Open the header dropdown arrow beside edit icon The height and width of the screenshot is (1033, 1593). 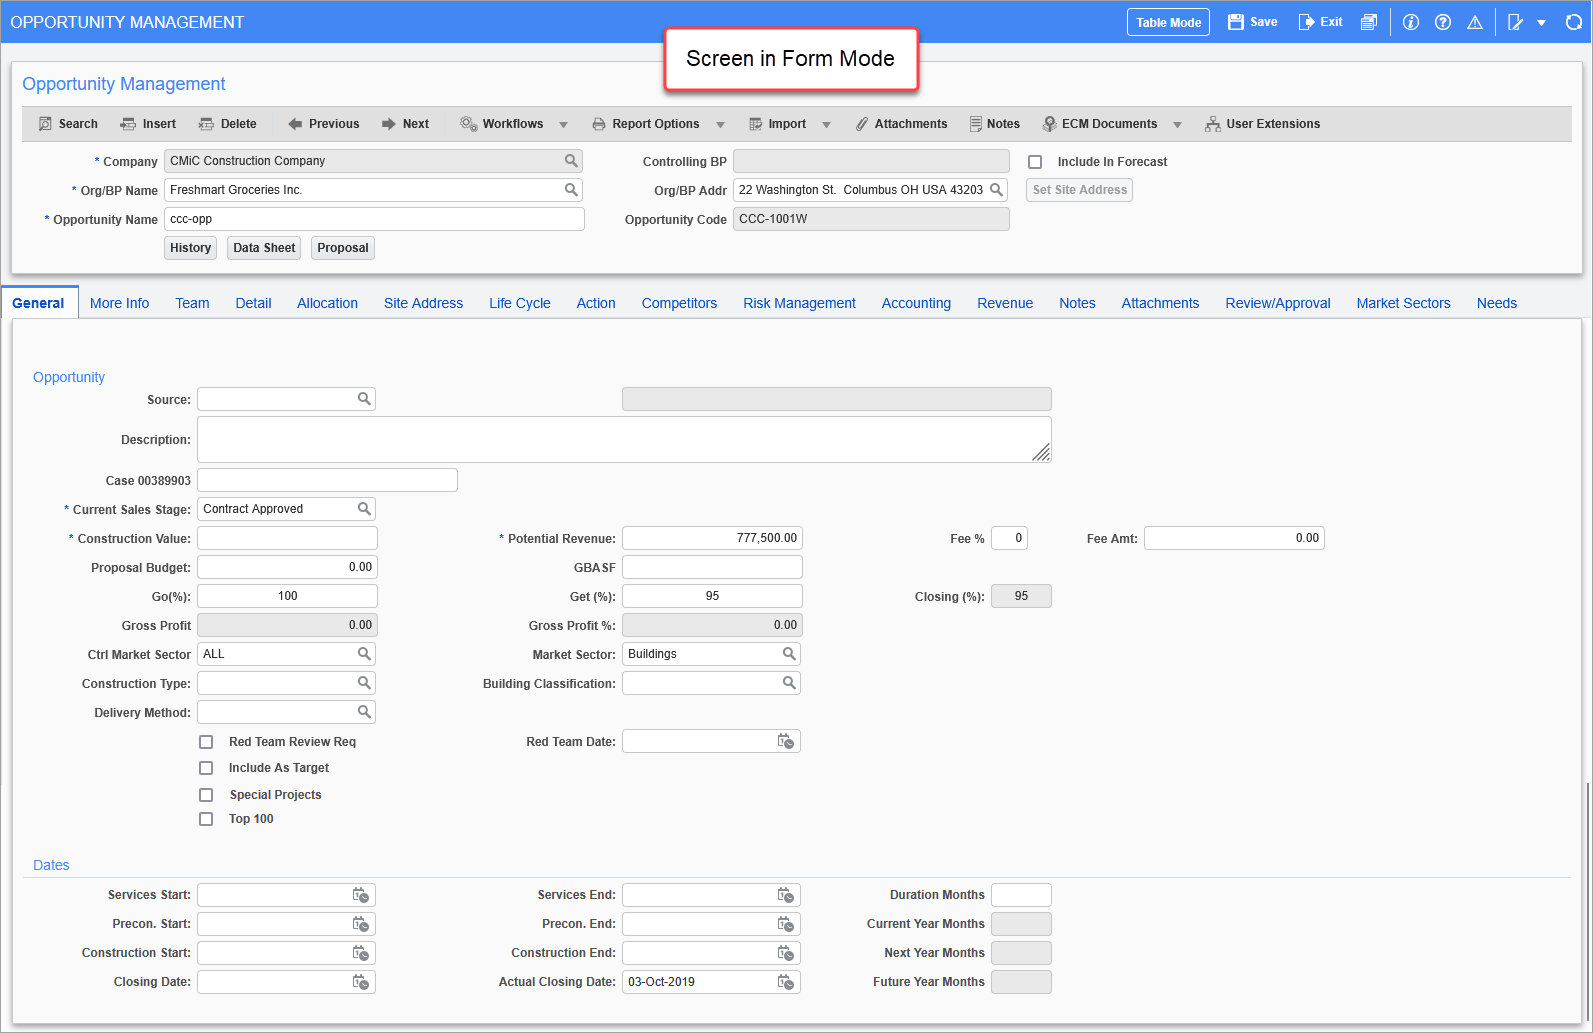point(1541,23)
